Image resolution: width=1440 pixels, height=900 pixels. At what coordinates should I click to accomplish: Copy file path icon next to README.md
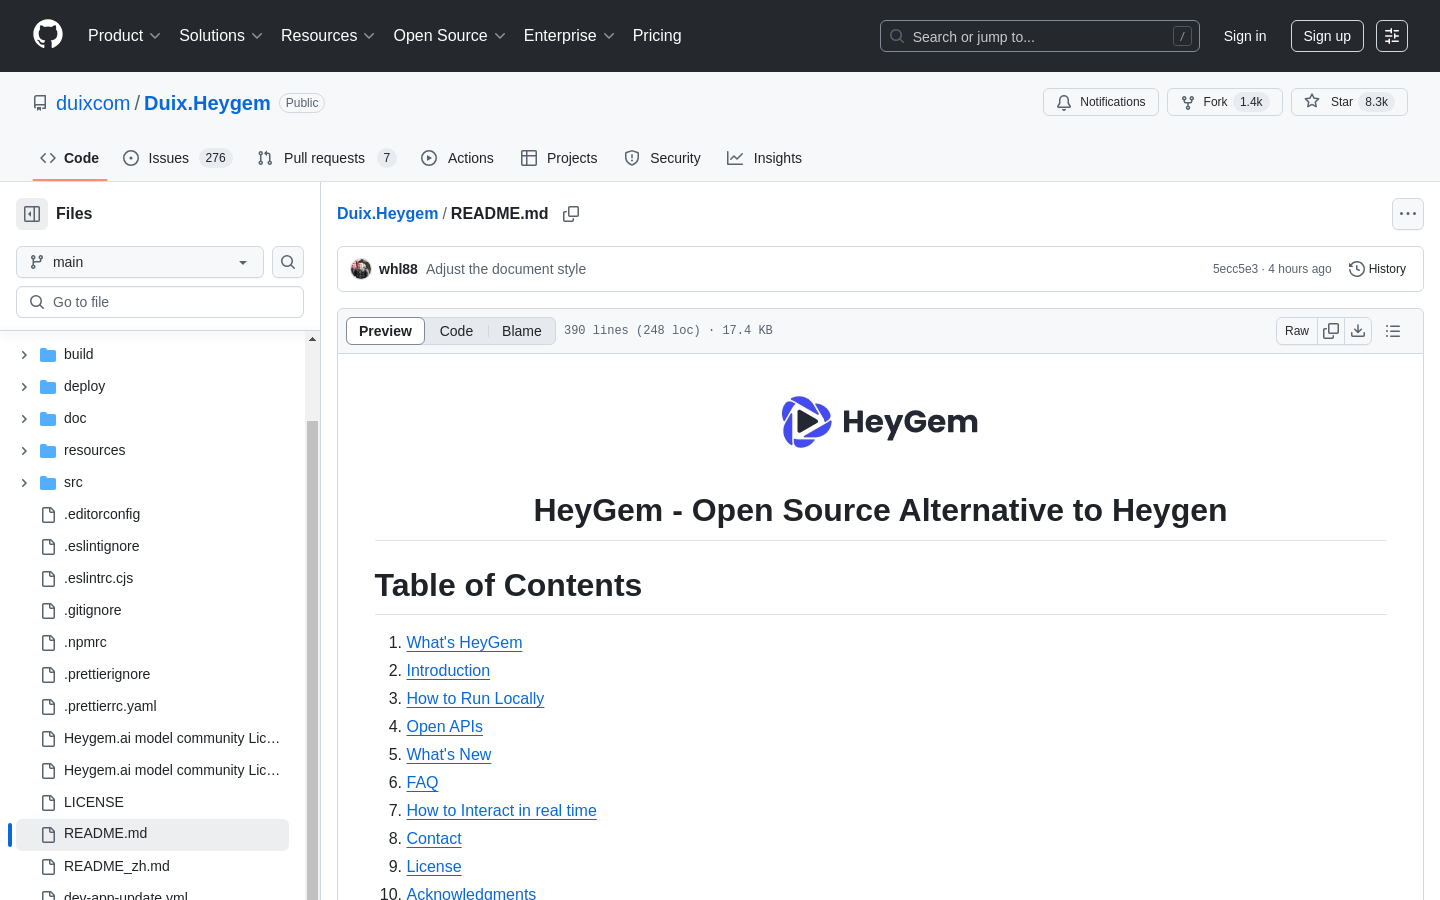[x=571, y=214]
